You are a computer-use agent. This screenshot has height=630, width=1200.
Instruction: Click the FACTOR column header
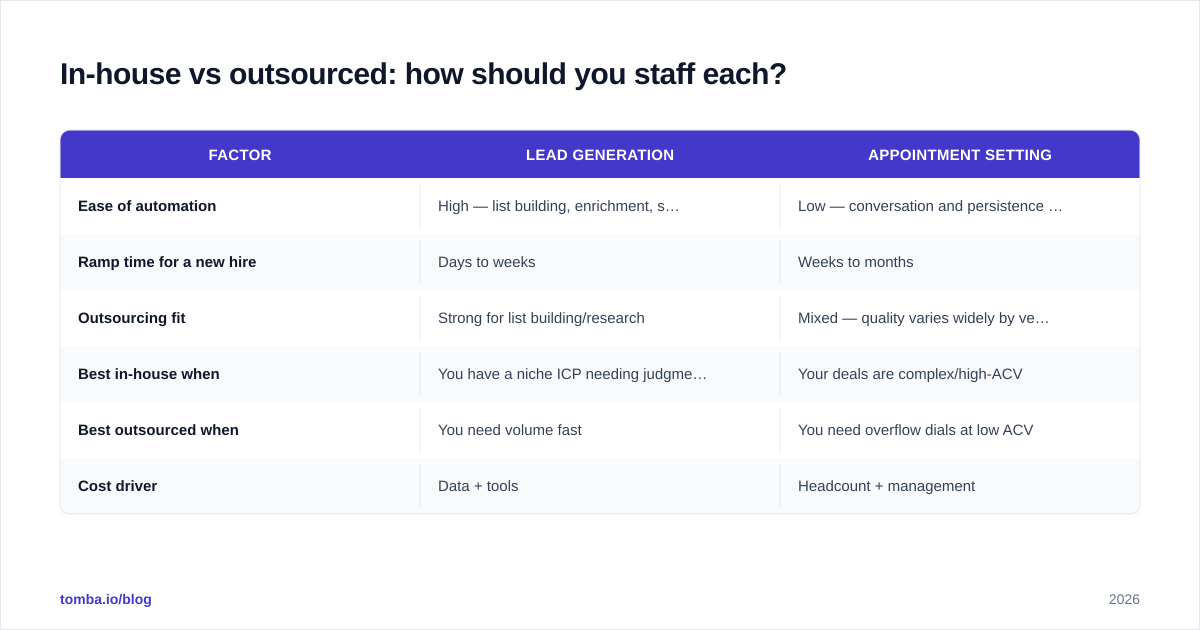240,155
